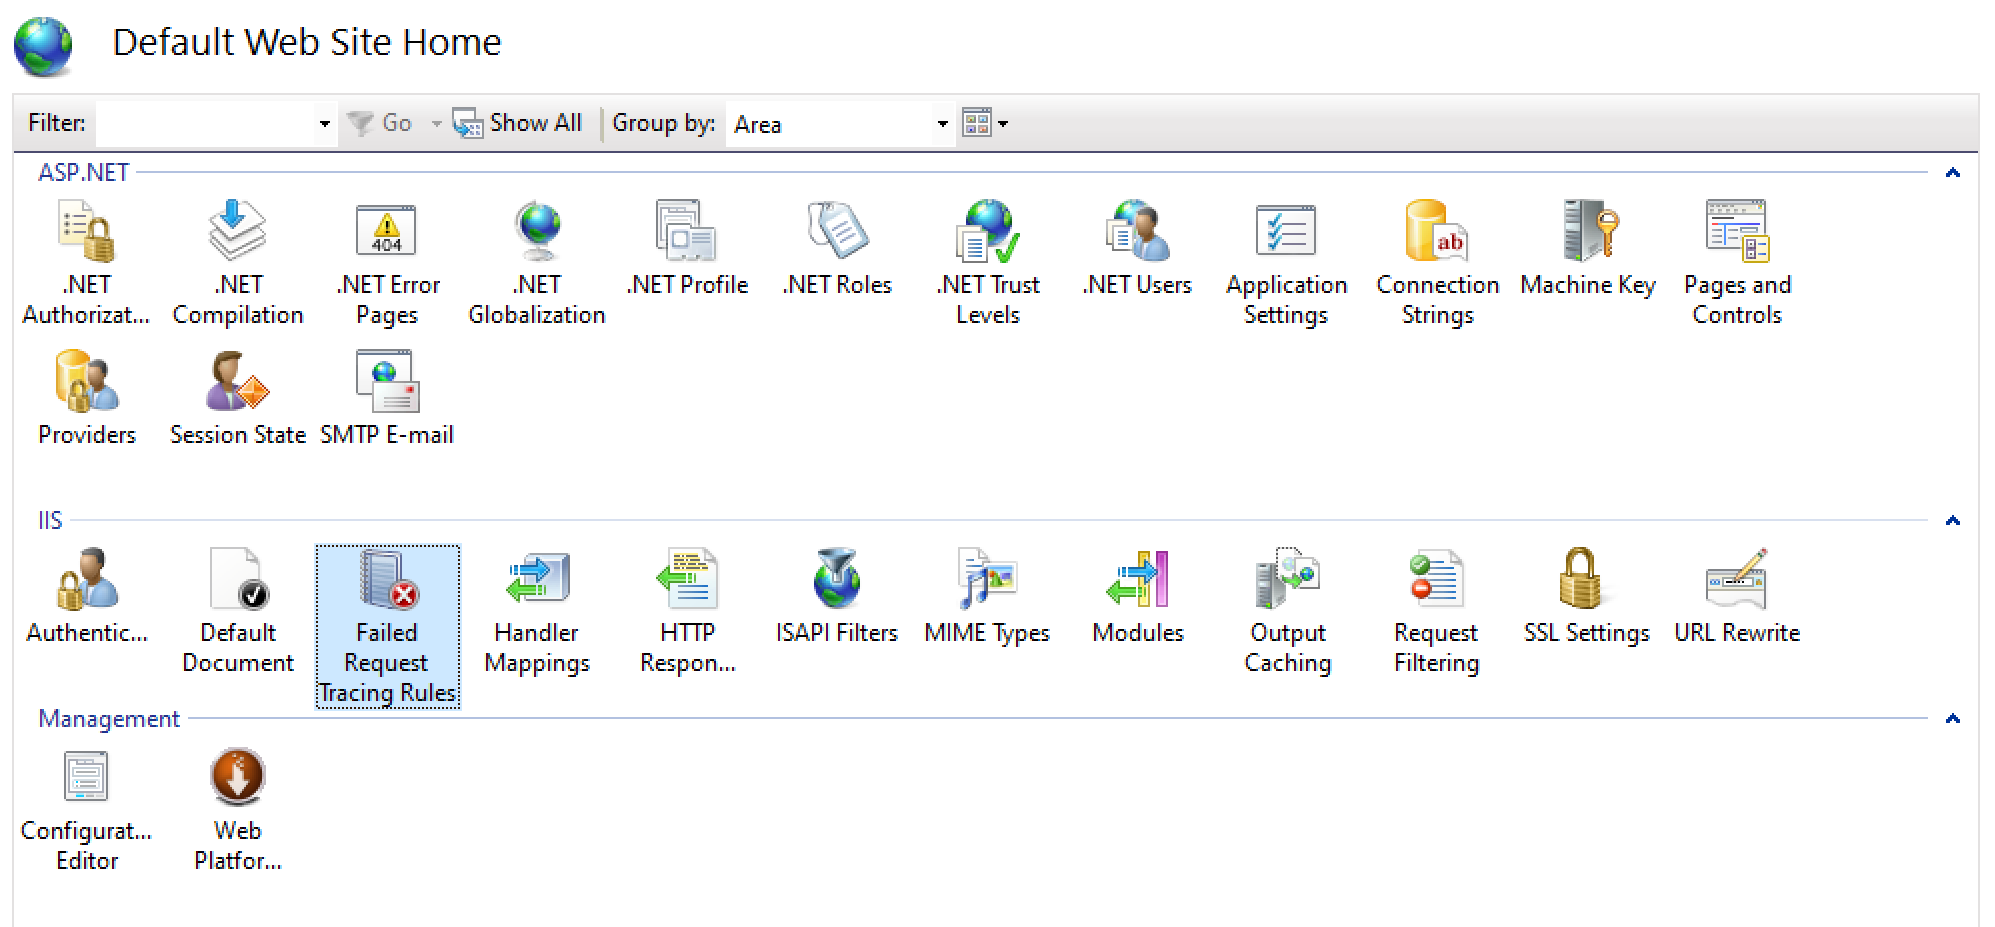Open URL Rewrite feature
Screen dimensions: 1995x927
(1737, 596)
